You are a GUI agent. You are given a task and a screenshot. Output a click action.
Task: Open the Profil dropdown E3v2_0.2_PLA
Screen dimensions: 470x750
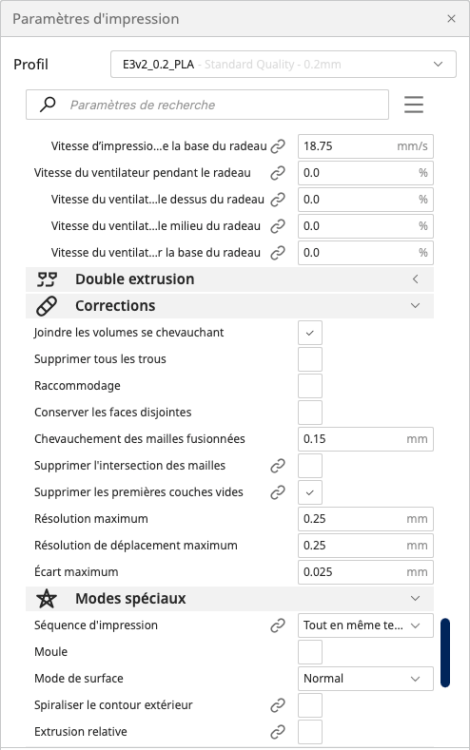point(283,64)
